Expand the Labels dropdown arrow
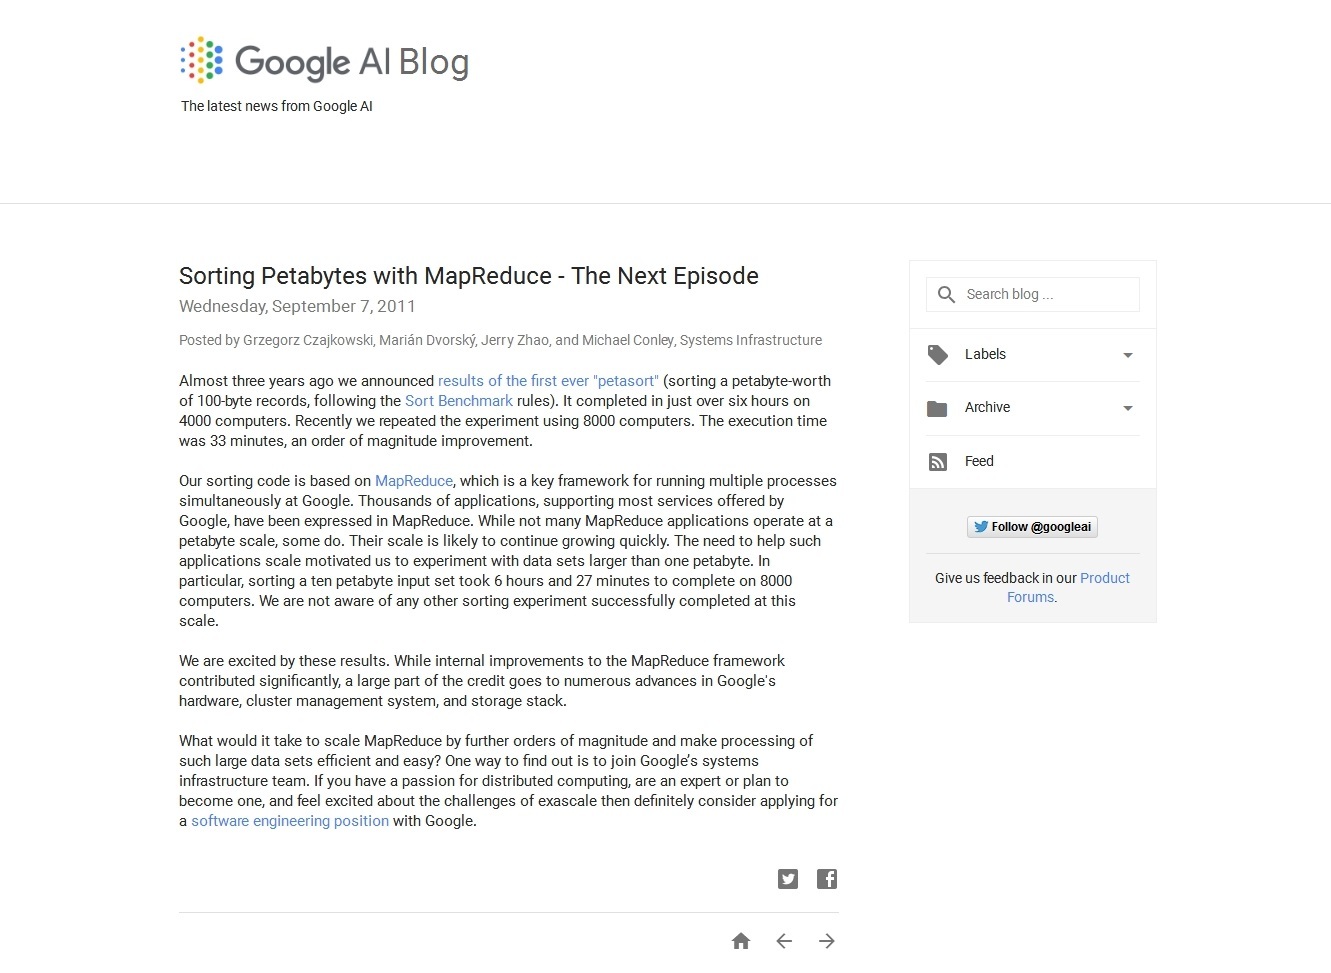The width and height of the screenshot is (1331, 973). [x=1128, y=355]
